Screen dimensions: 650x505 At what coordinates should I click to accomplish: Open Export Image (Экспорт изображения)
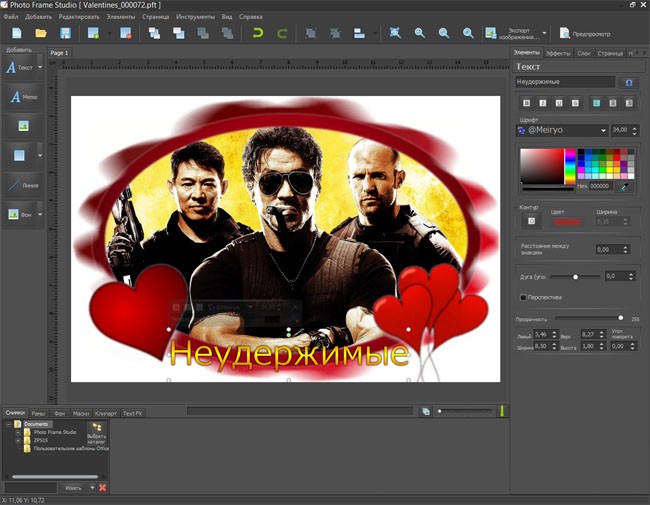coord(512,34)
